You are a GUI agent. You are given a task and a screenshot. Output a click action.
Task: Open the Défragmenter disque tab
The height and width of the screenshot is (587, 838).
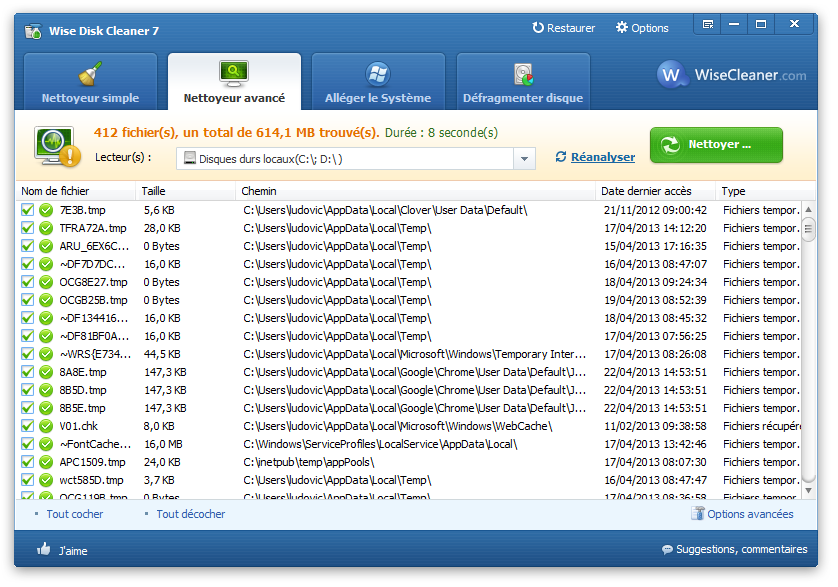tap(523, 82)
